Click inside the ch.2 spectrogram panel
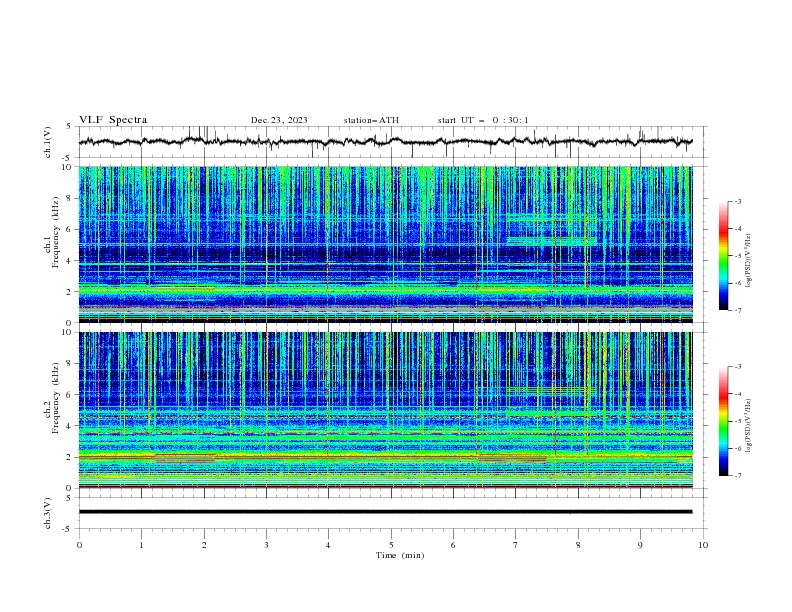This screenshot has height=612, width=792. click(x=385, y=410)
